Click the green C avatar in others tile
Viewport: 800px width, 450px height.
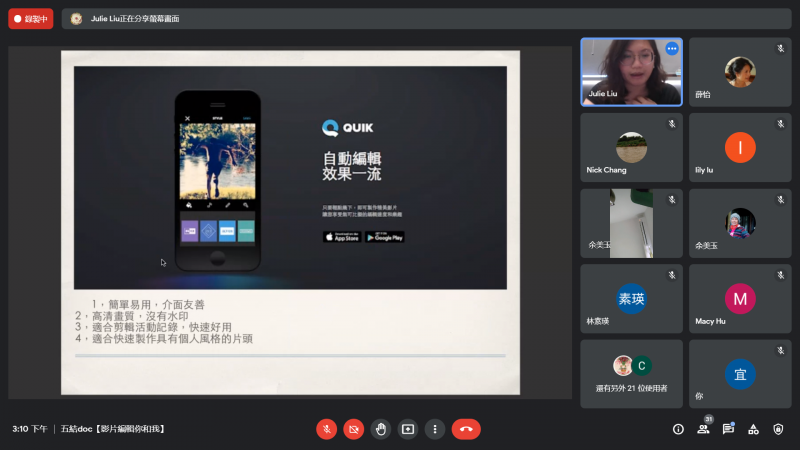(x=642, y=365)
